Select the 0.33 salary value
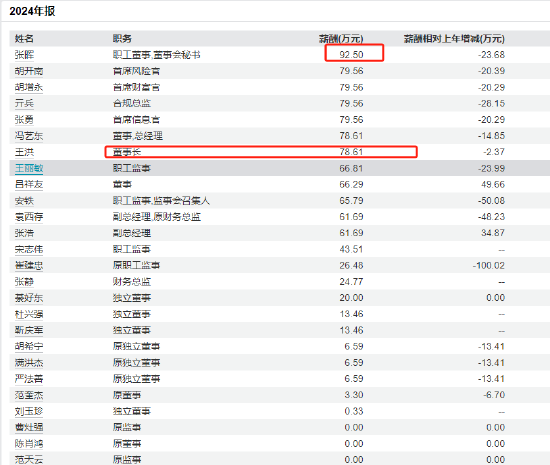Image resolution: width=550 pixels, height=465 pixels. [354, 411]
